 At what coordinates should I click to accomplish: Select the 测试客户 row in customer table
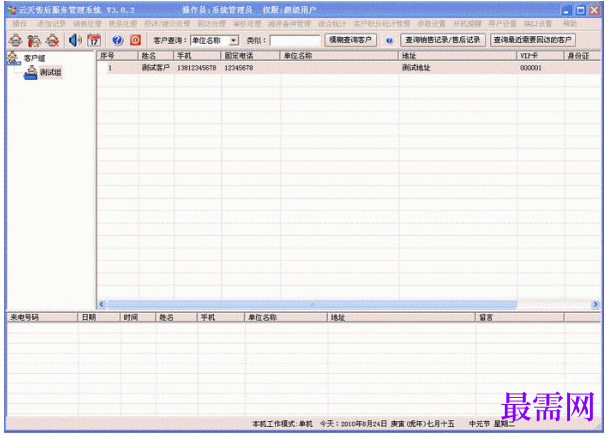[349, 68]
